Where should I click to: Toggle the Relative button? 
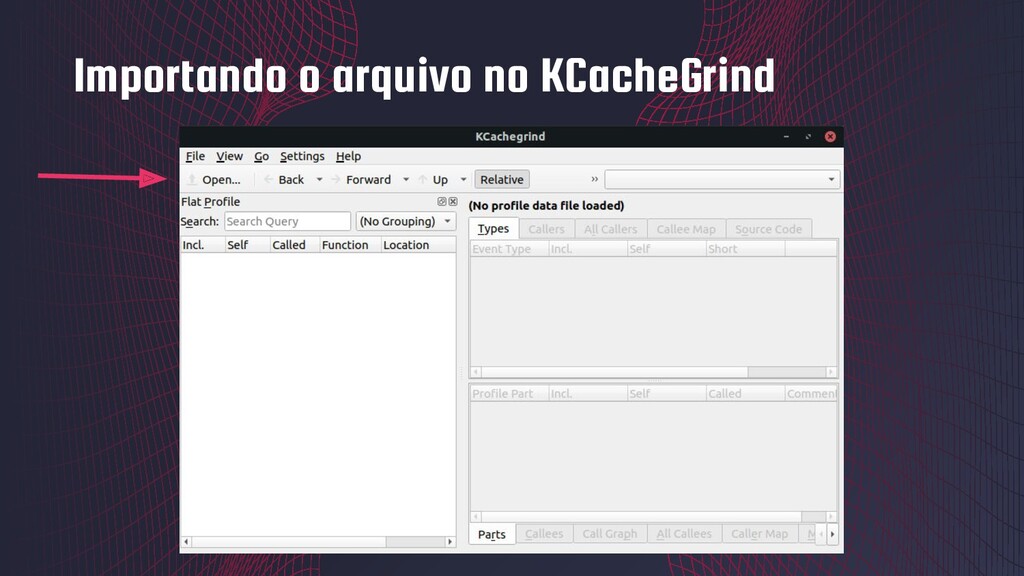502,180
